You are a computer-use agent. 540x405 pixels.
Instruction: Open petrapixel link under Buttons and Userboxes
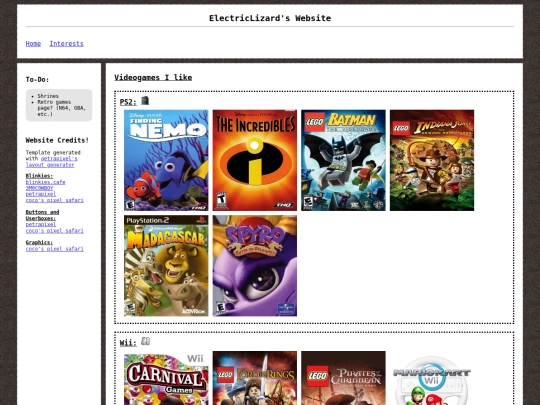(x=41, y=224)
